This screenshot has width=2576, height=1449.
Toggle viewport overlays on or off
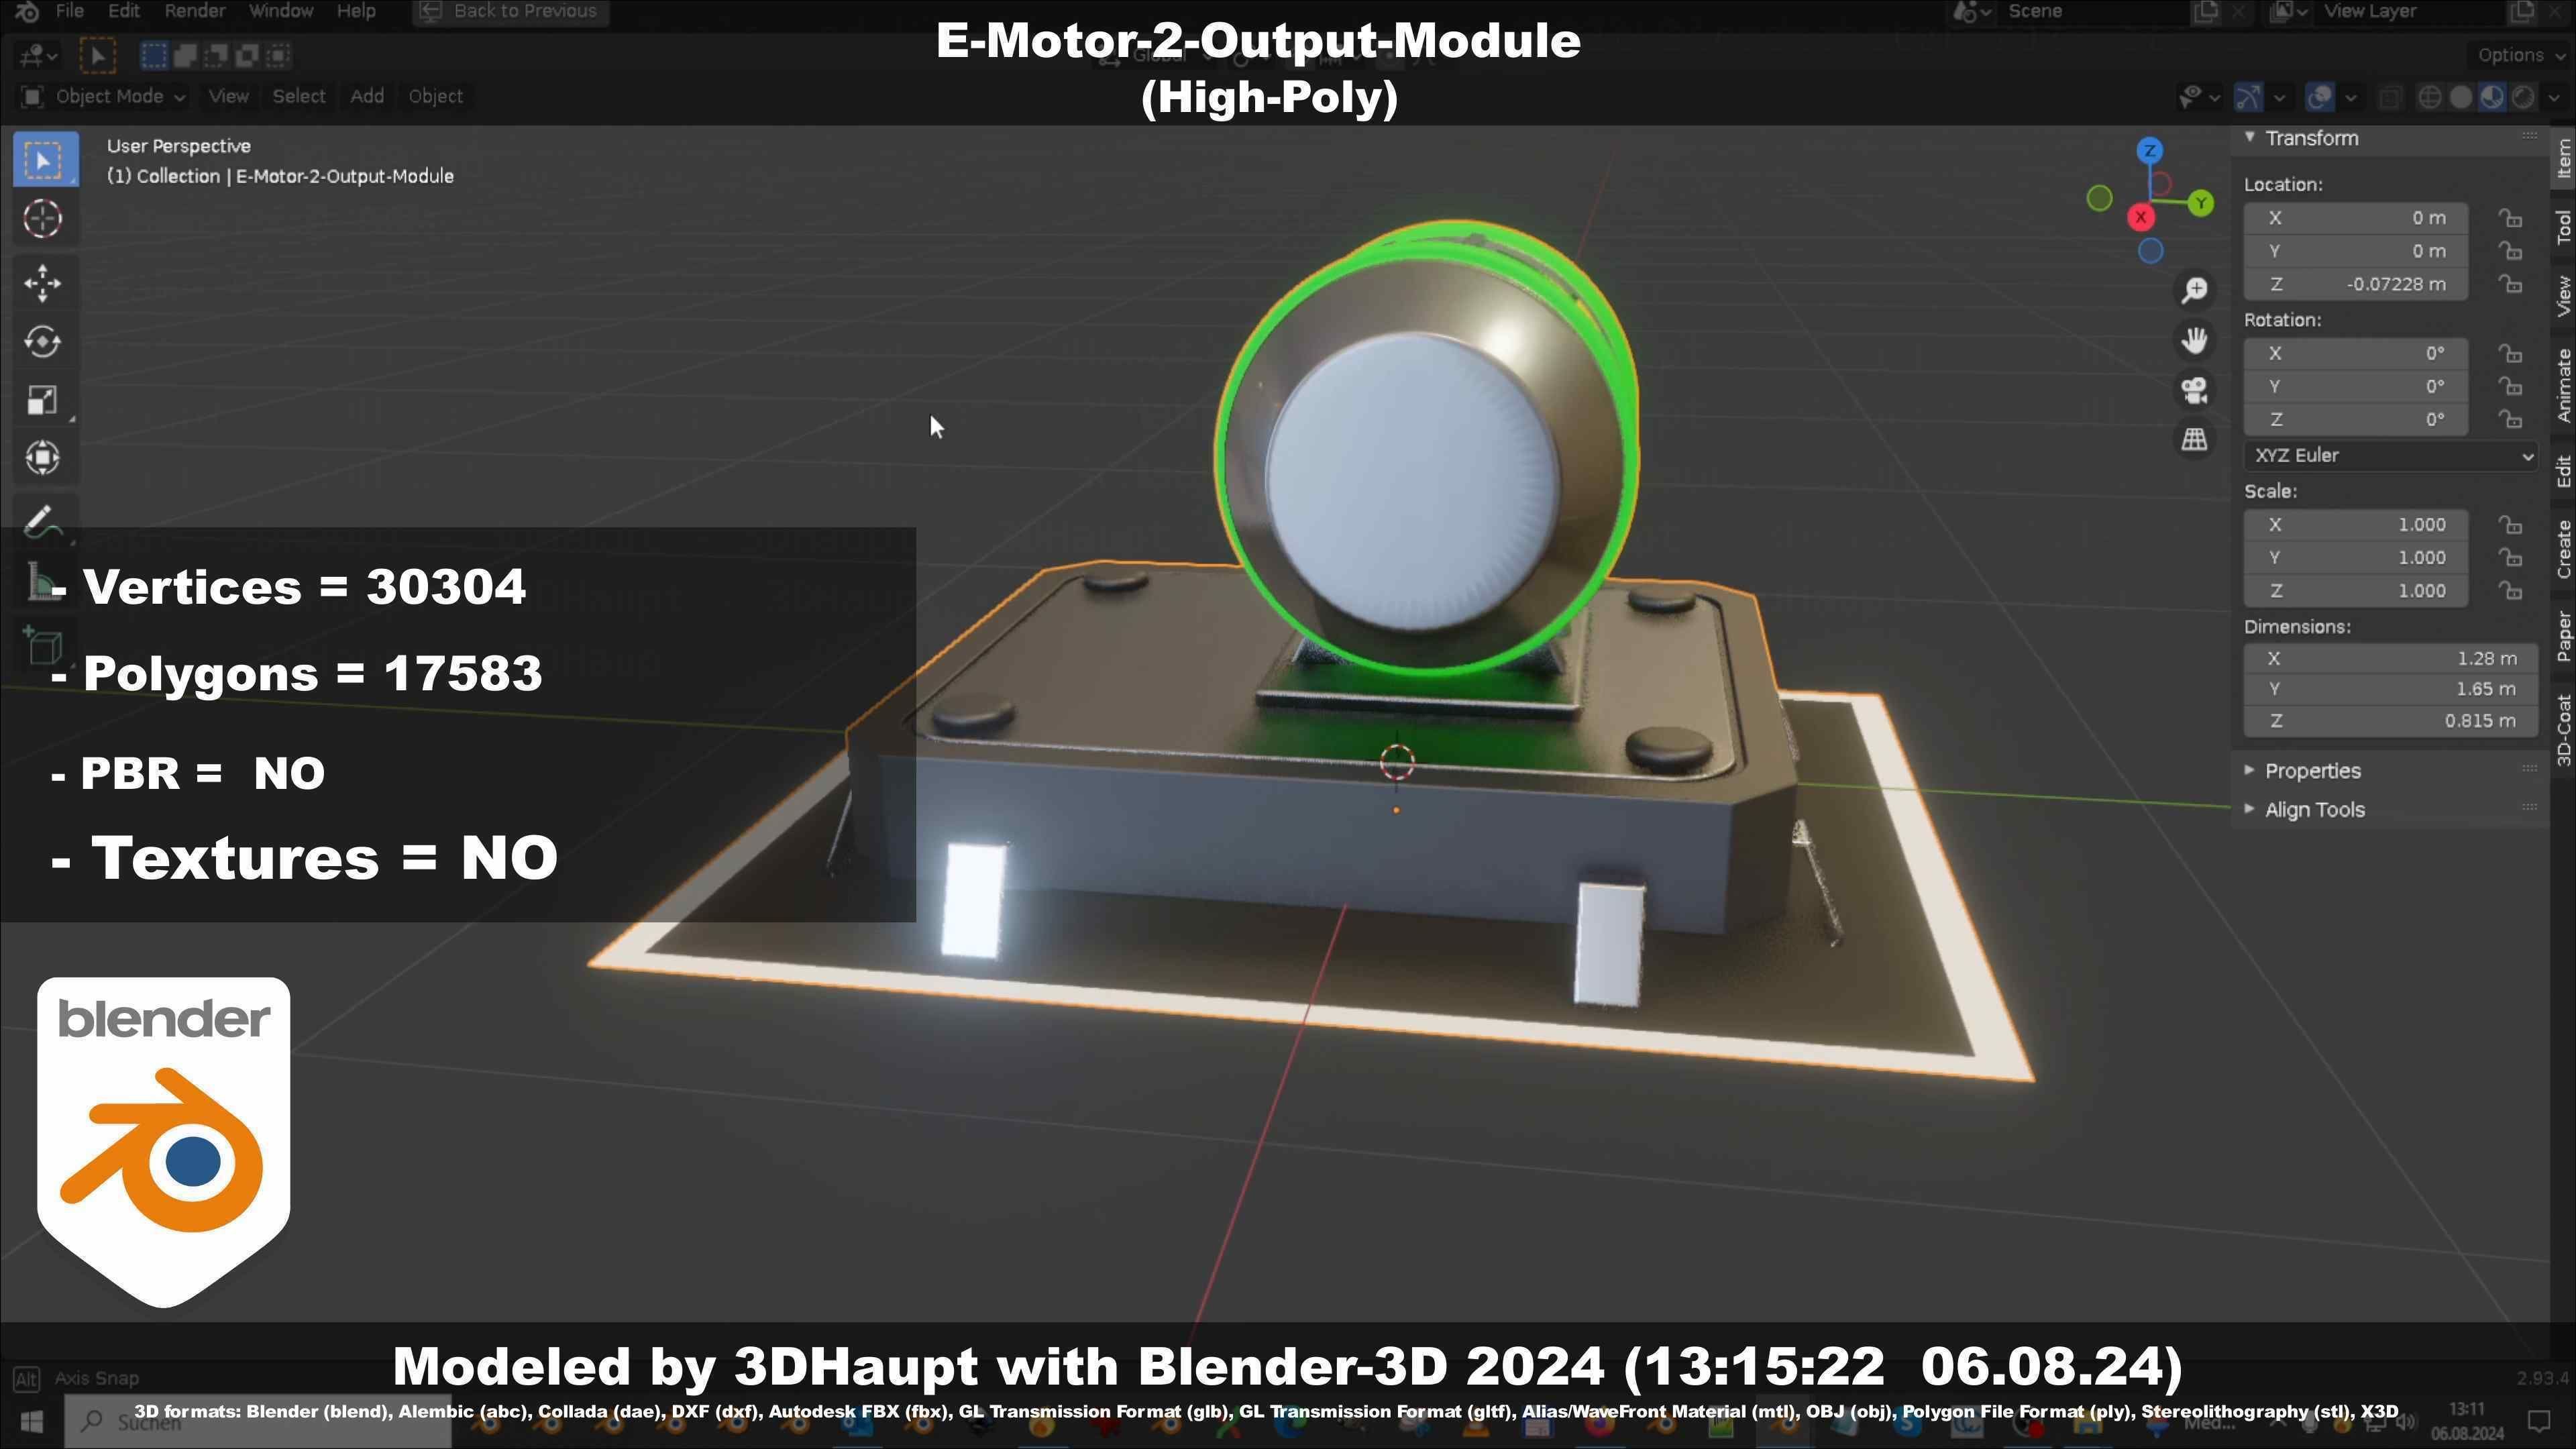click(2319, 97)
